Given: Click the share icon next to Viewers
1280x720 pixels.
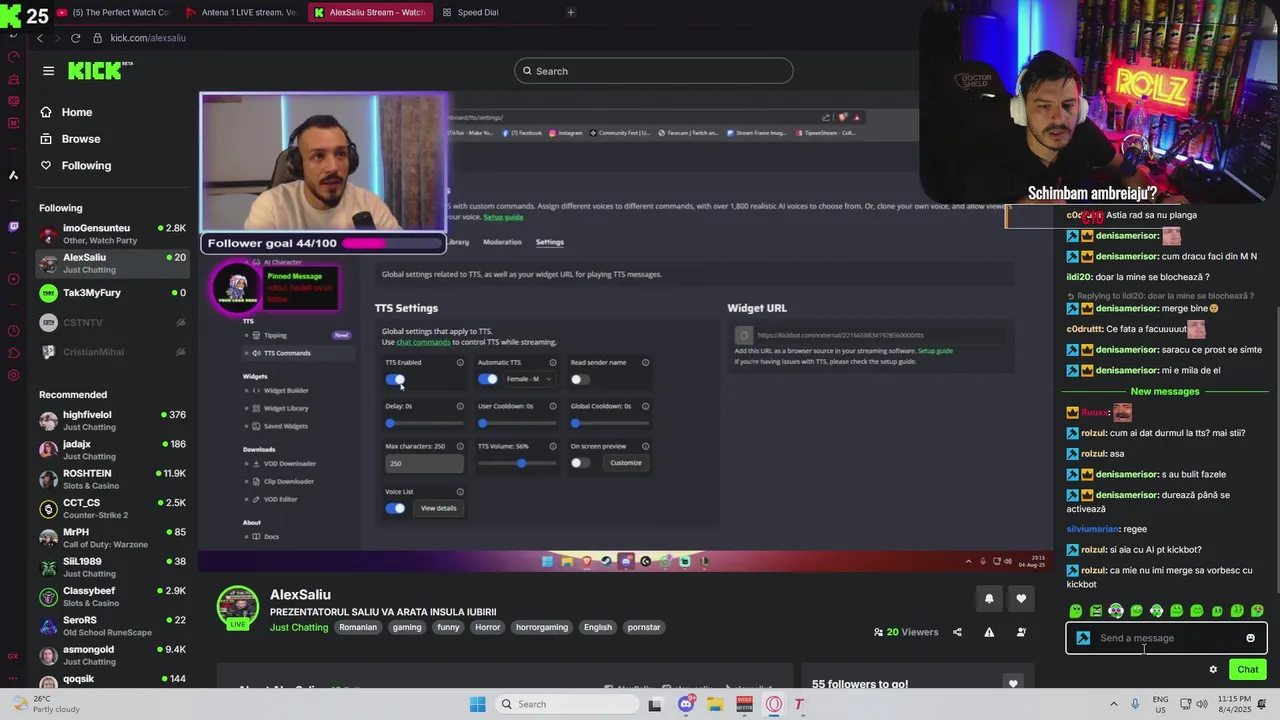Looking at the screenshot, I should pyautogui.click(x=957, y=632).
